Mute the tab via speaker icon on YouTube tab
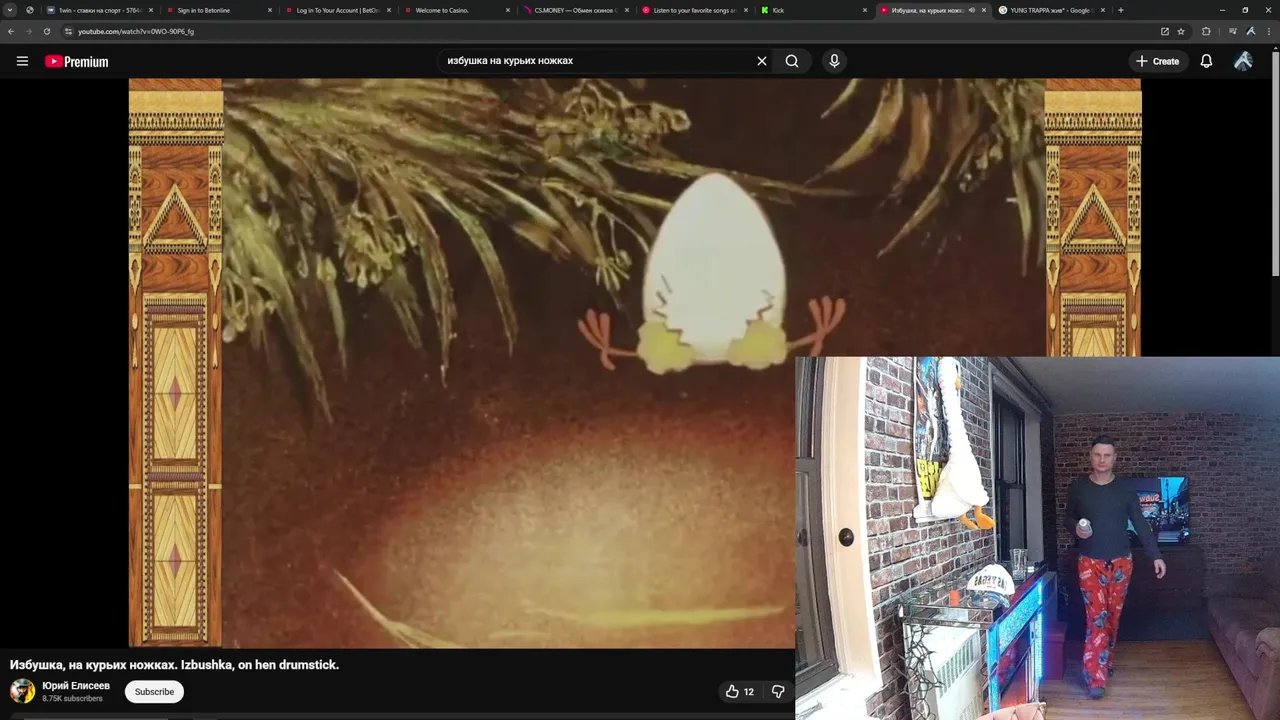 tap(972, 10)
